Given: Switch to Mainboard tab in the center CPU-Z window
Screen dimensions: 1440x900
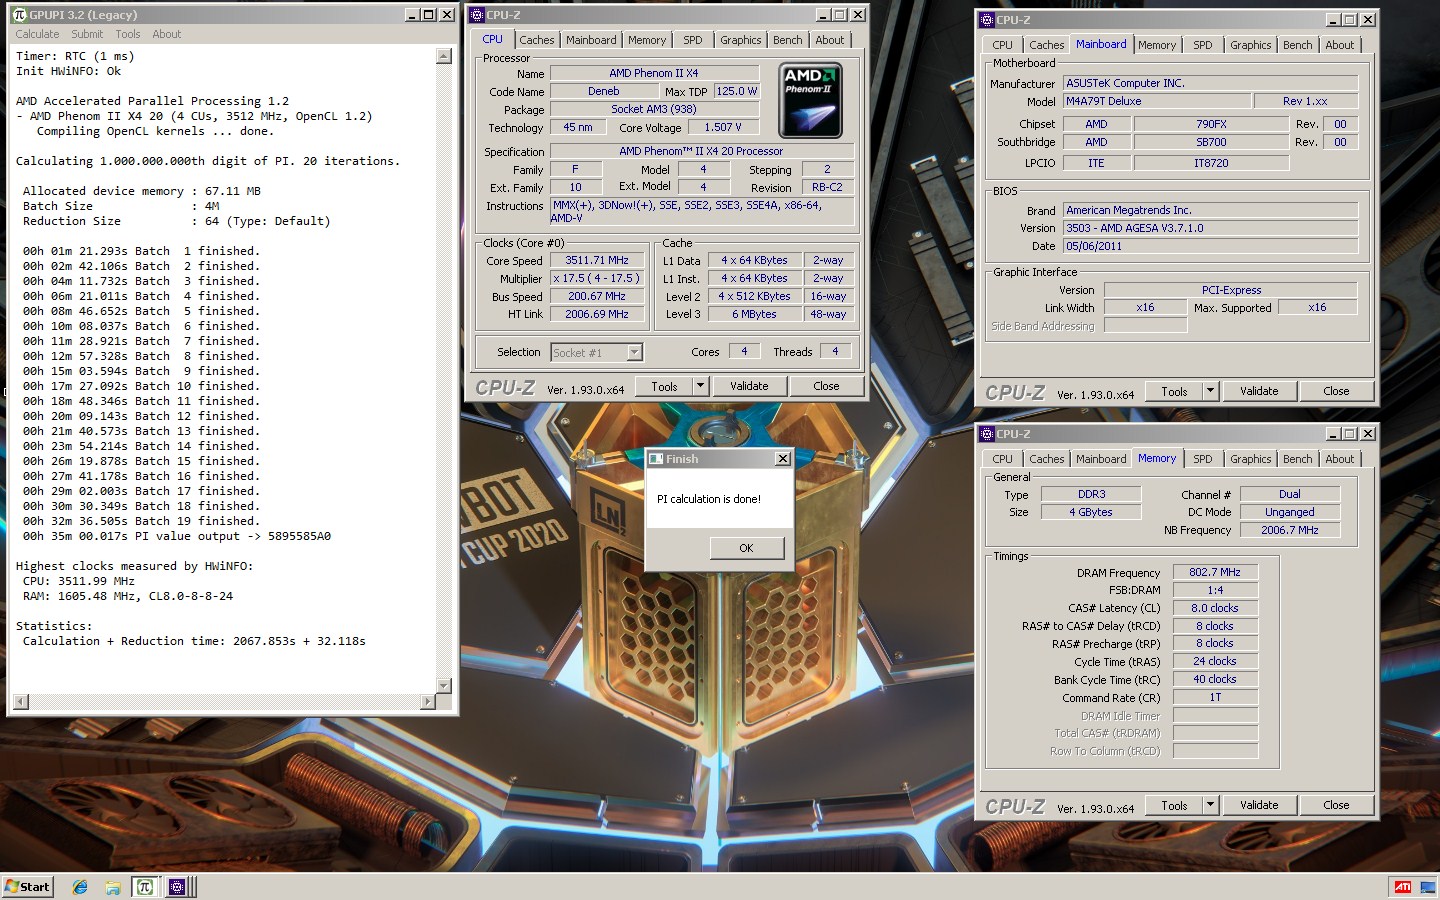Looking at the screenshot, I should tap(591, 40).
